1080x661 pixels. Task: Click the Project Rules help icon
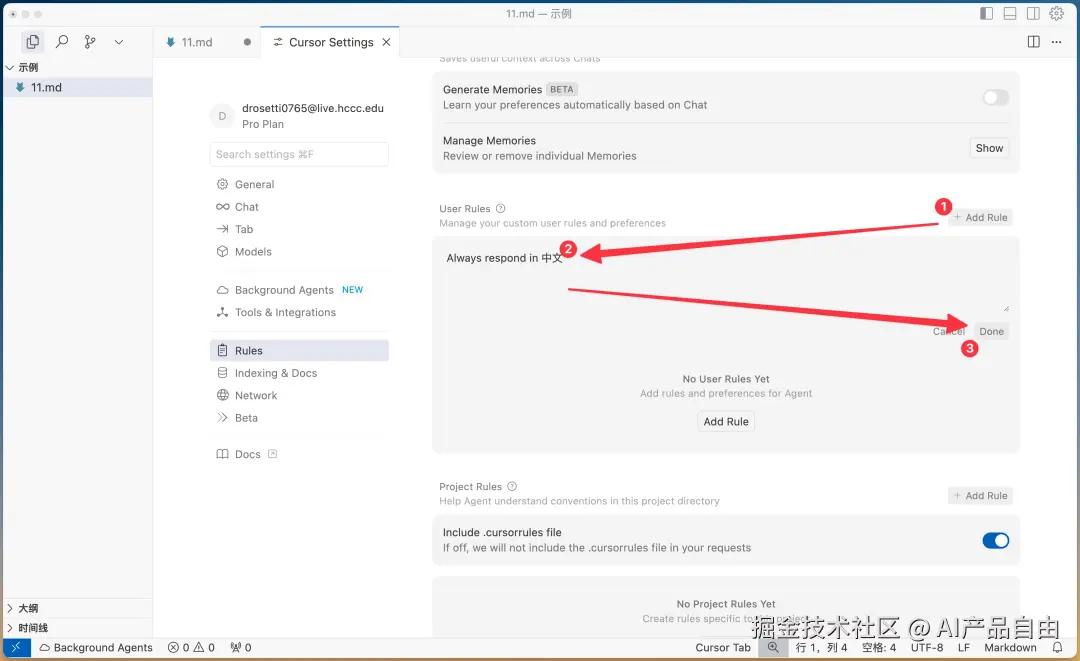[x=512, y=486]
